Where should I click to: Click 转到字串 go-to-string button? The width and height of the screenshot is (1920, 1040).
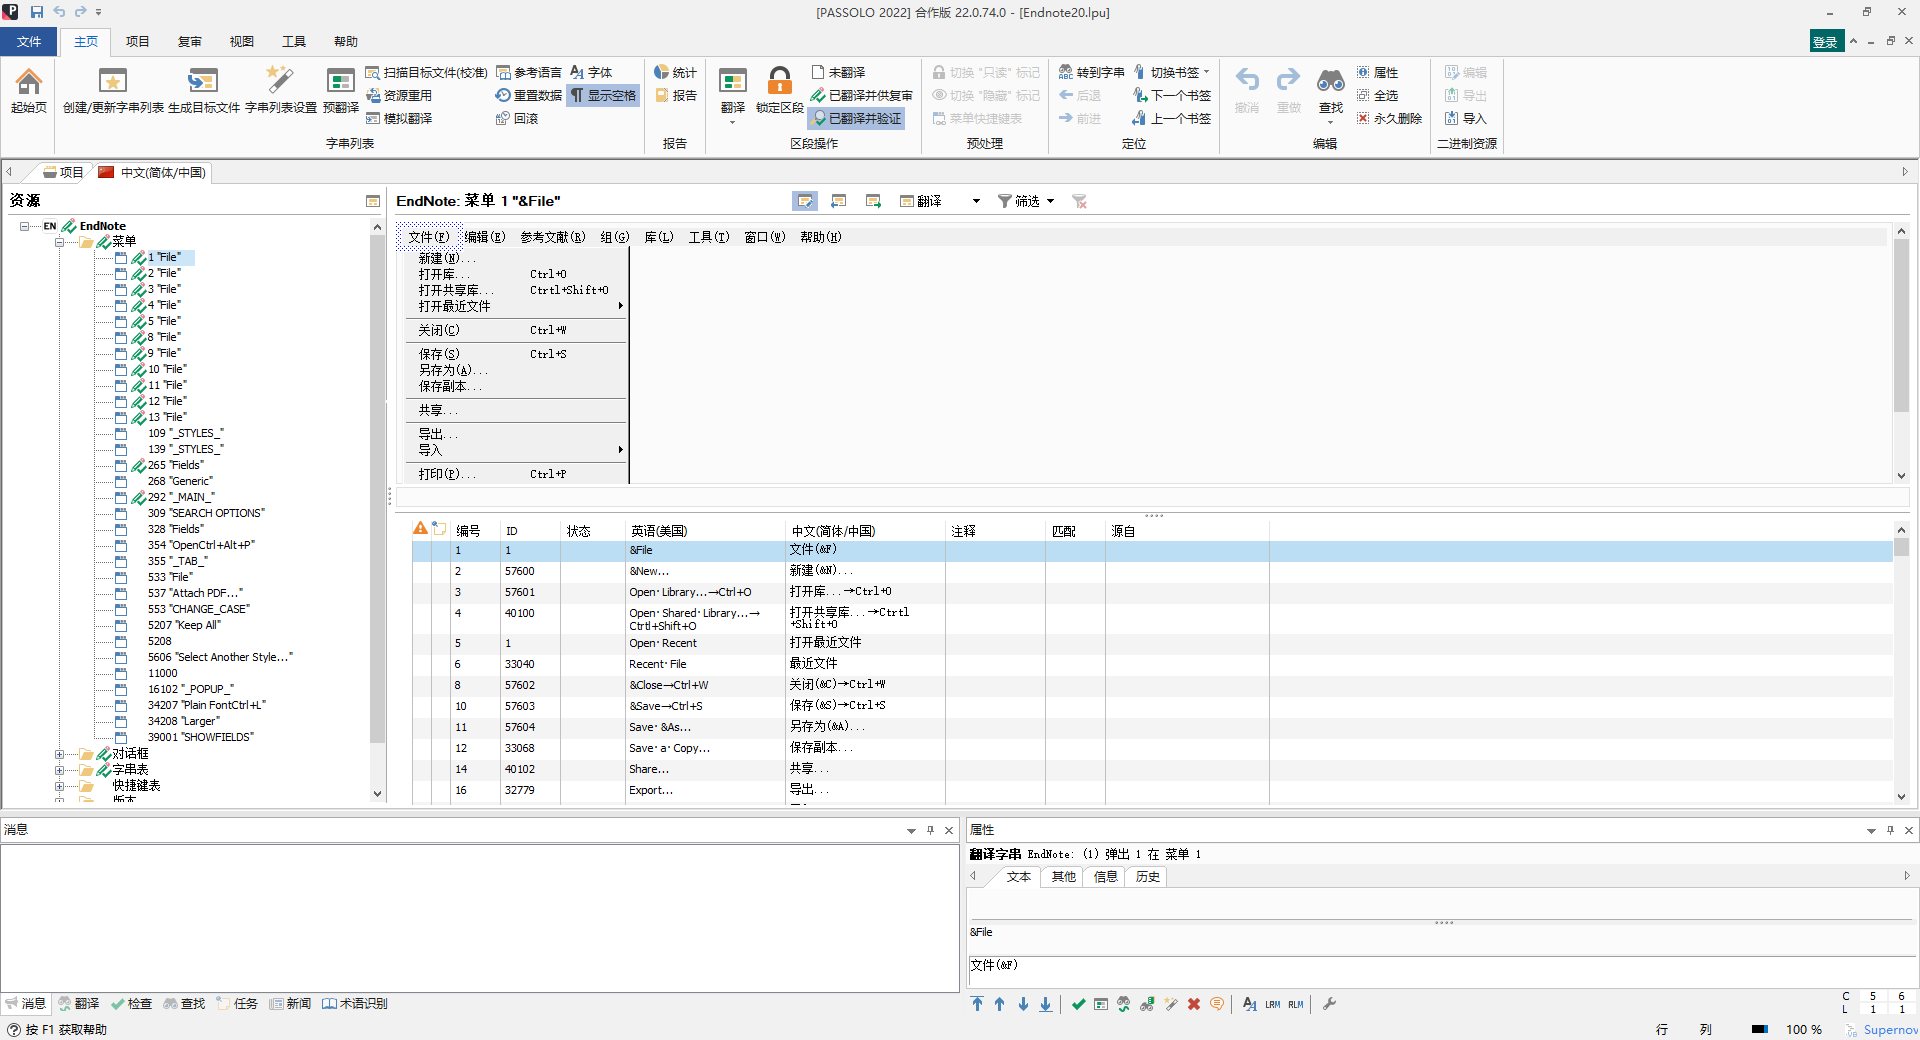(x=1091, y=72)
